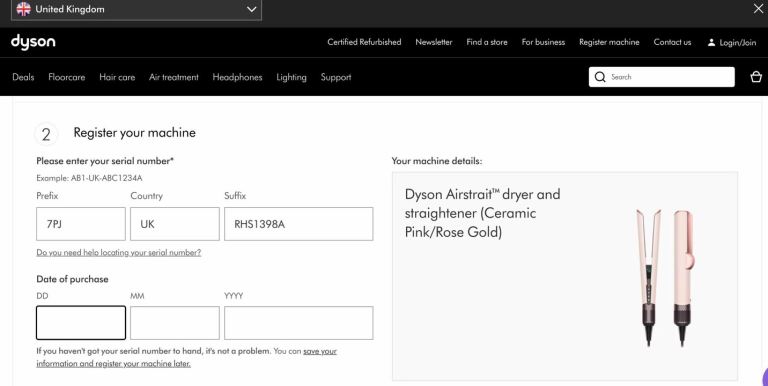The image size is (768, 386).
Task: Click the DD date field
Action: [x=81, y=323]
